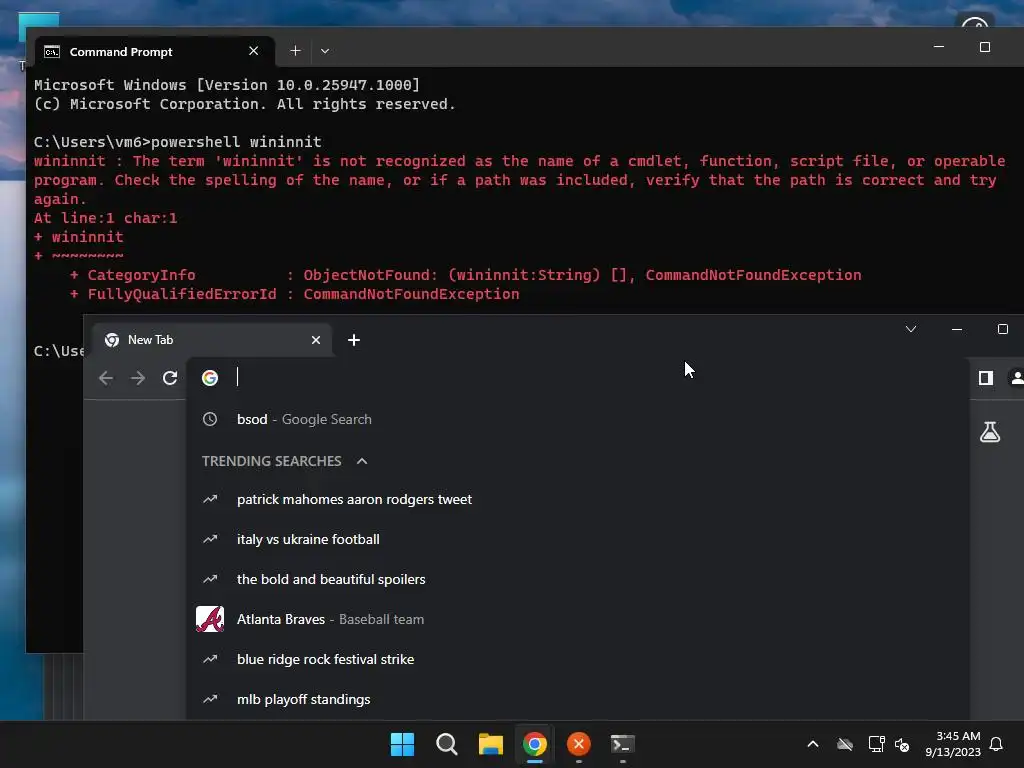The width and height of the screenshot is (1024, 768).
Task: Select the bsod Google Search suggestion
Action: point(578,419)
